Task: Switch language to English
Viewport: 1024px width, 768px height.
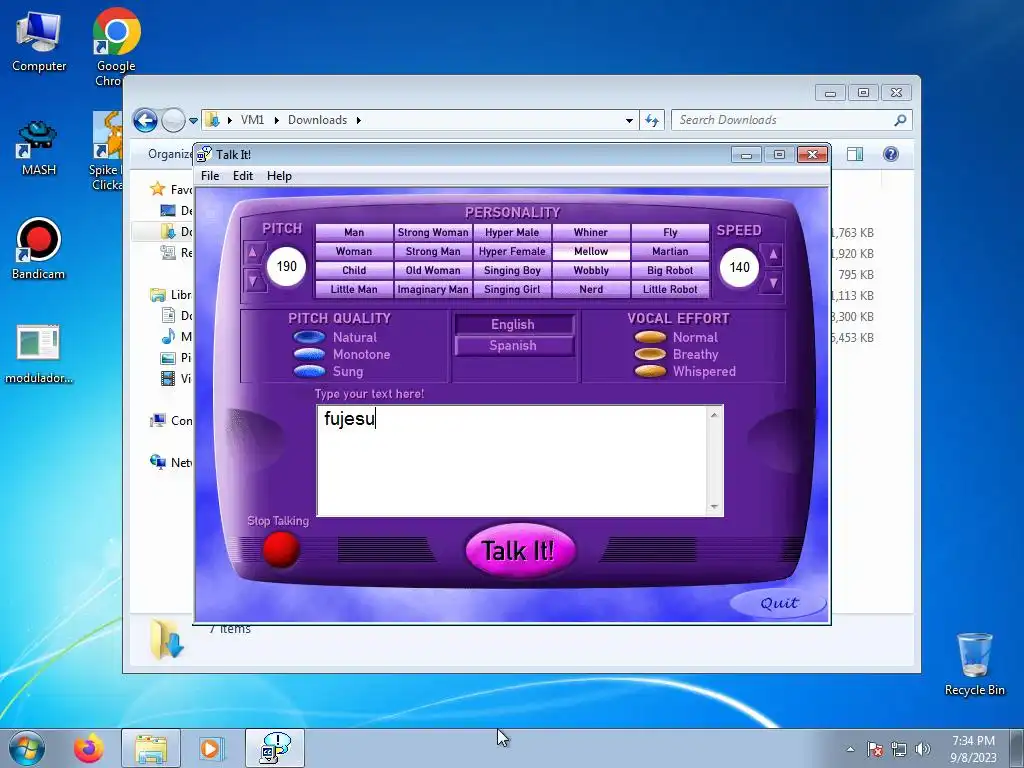Action: tap(513, 325)
